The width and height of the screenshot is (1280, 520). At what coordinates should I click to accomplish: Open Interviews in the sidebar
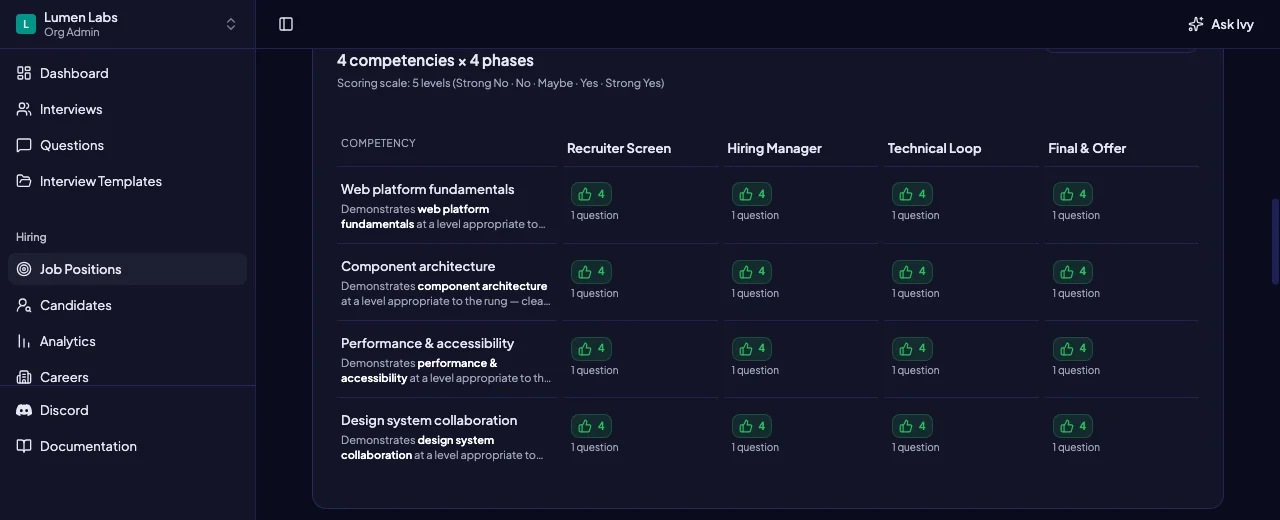127,109
